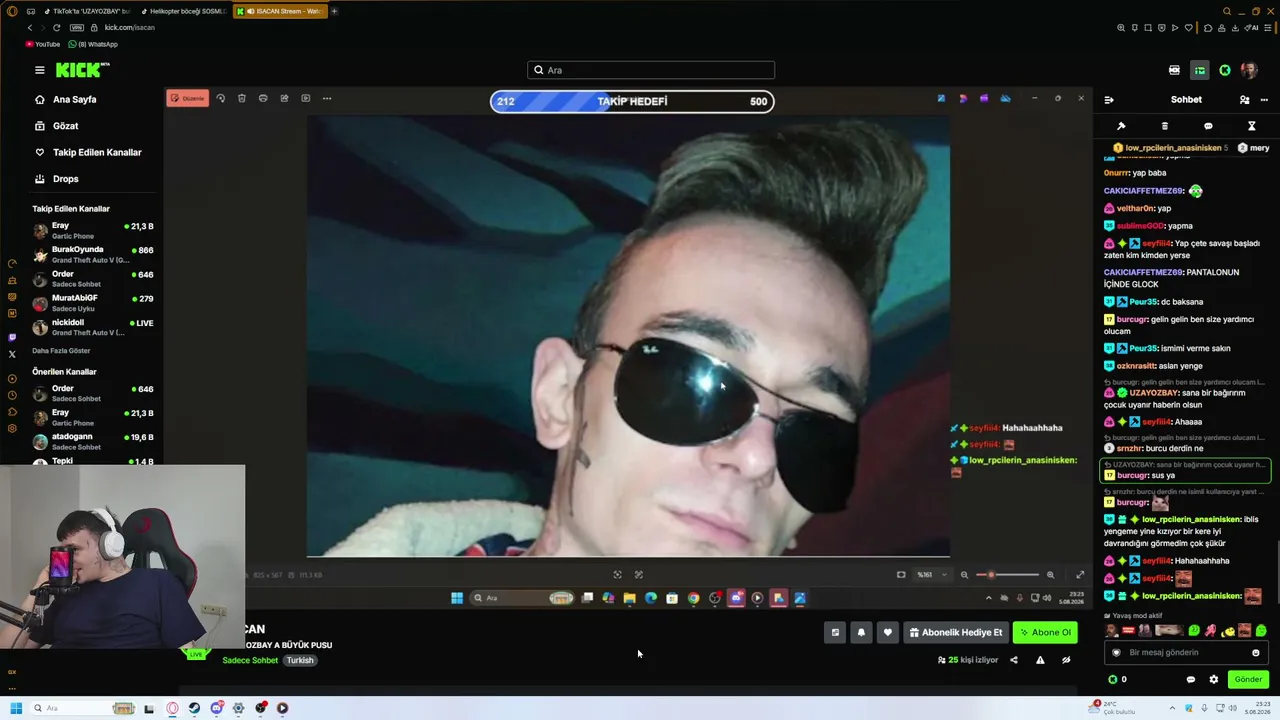The image size is (1280, 720).
Task: Toggle the hide viewers eye-slash icon
Action: pyautogui.click(x=1066, y=660)
